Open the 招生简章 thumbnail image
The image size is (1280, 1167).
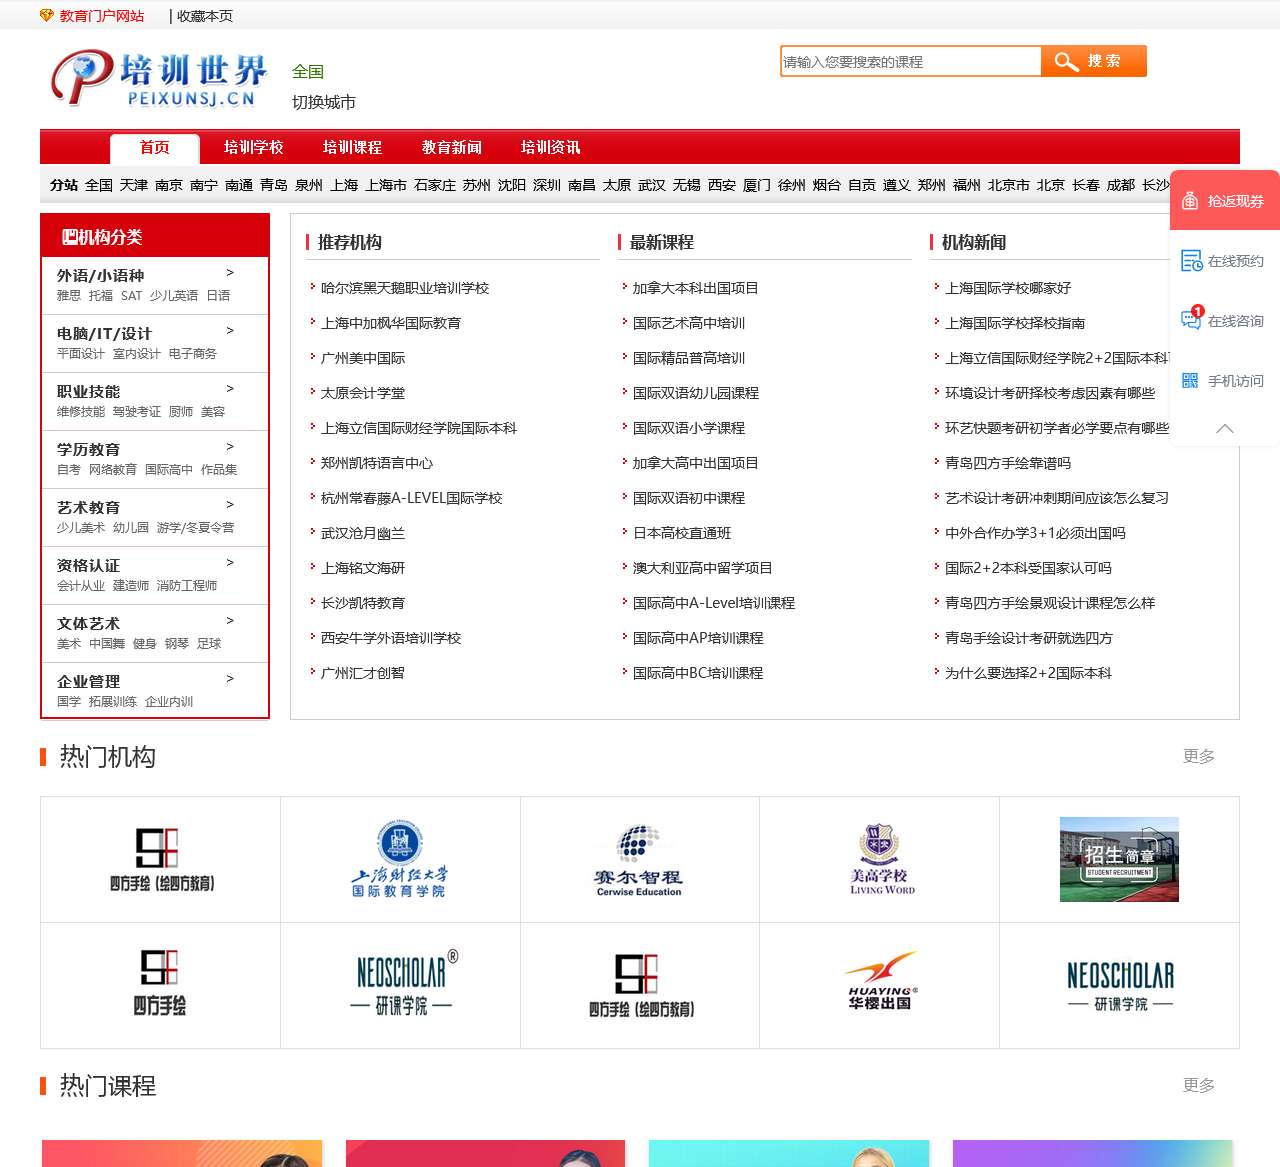tap(1119, 859)
